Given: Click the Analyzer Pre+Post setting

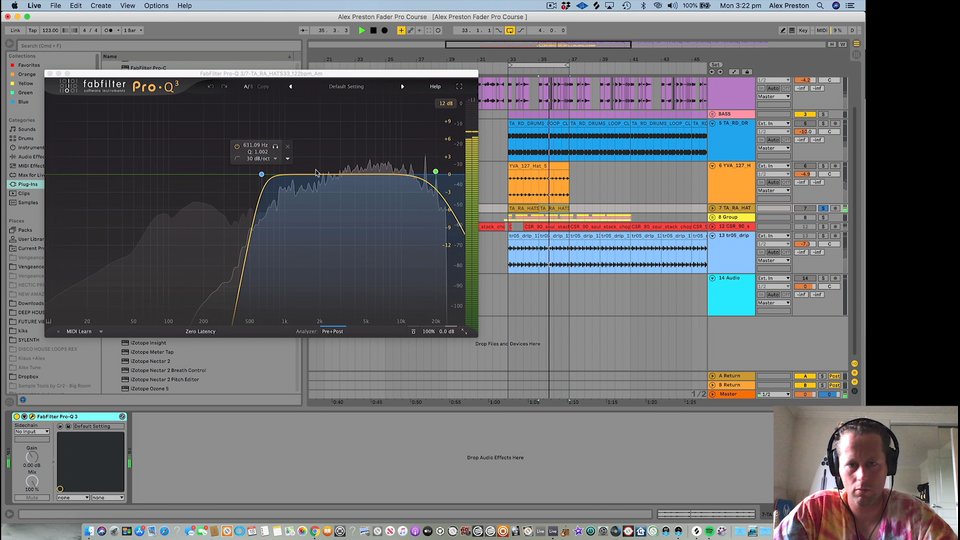Looking at the screenshot, I should tap(332, 331).
